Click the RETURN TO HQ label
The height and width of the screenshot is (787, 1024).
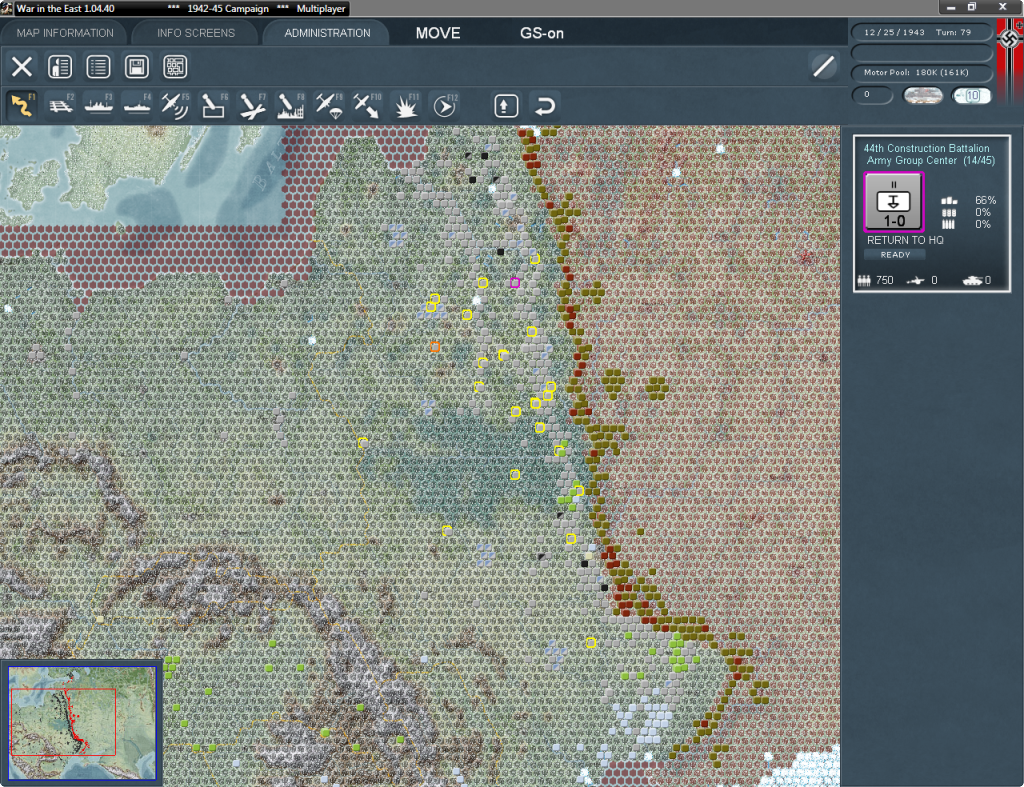click(904, 240)
